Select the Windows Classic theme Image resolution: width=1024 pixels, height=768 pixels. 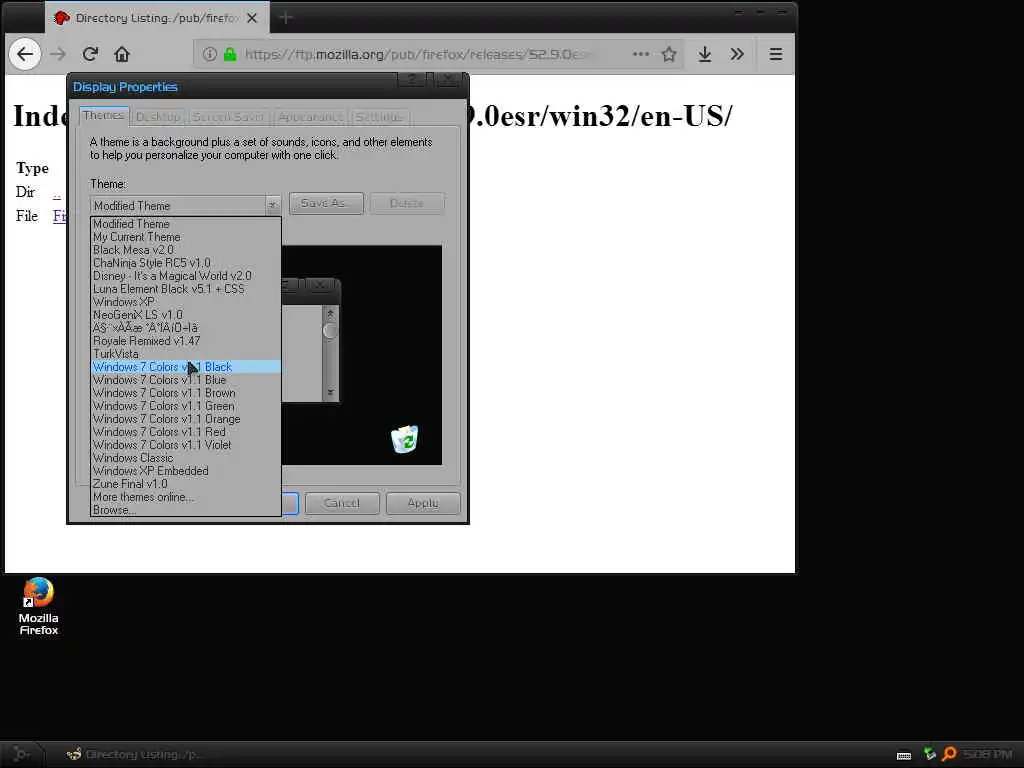click(x=186, y=458)
